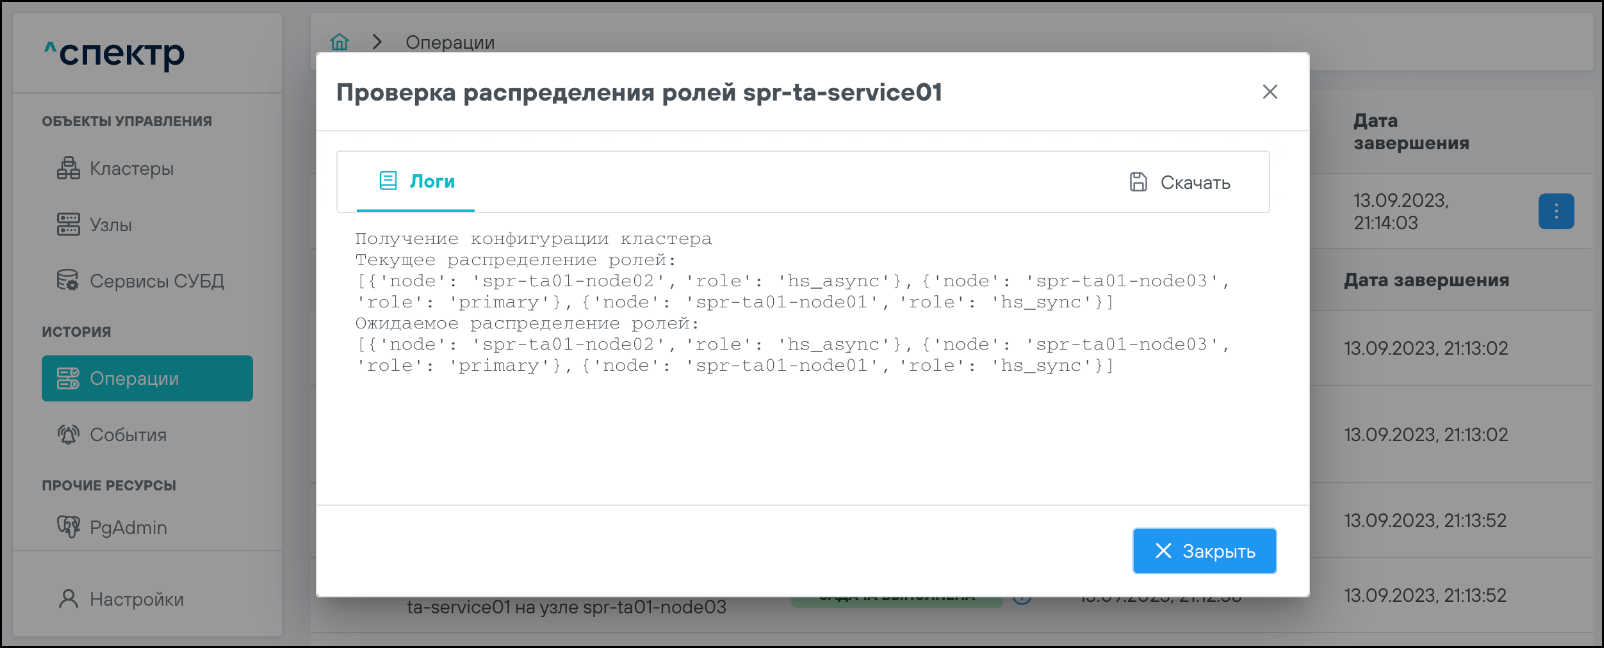Open Настройки at sidebar bottom

[x=136, y=599]
